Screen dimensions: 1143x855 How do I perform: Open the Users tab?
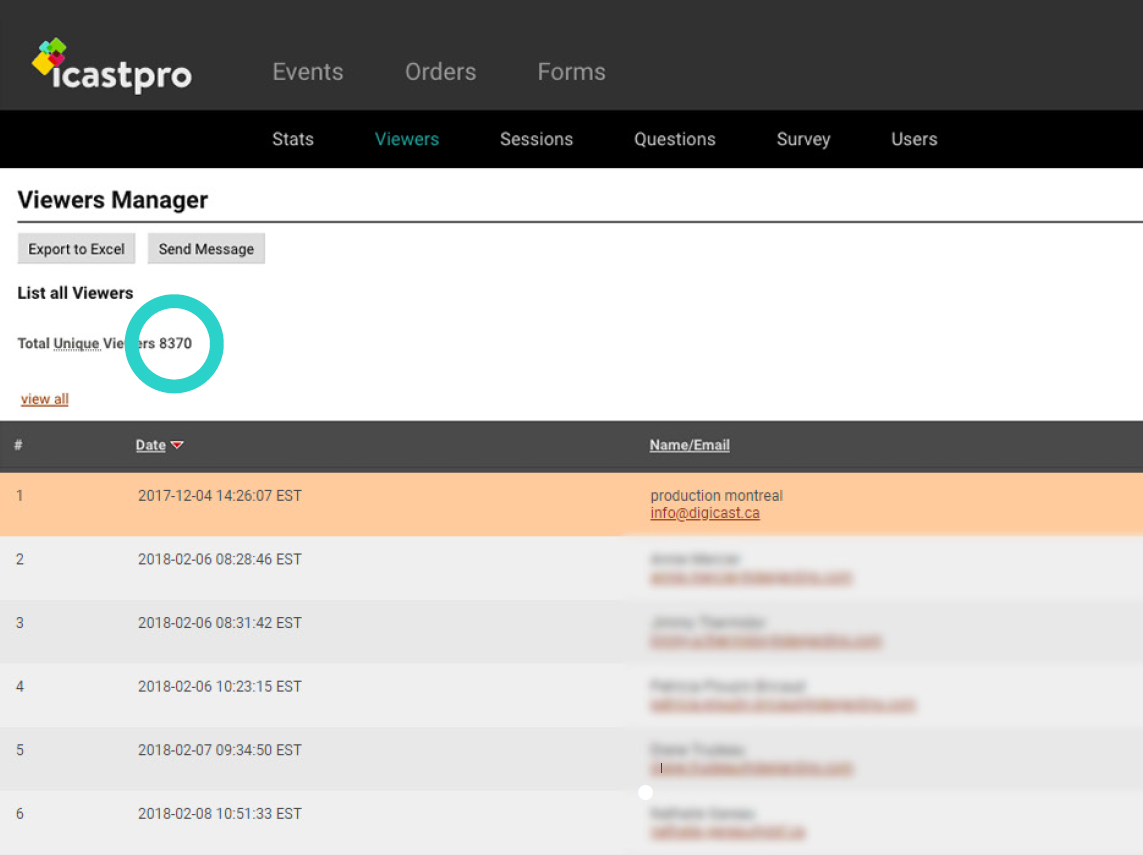[x=914, y=139]
